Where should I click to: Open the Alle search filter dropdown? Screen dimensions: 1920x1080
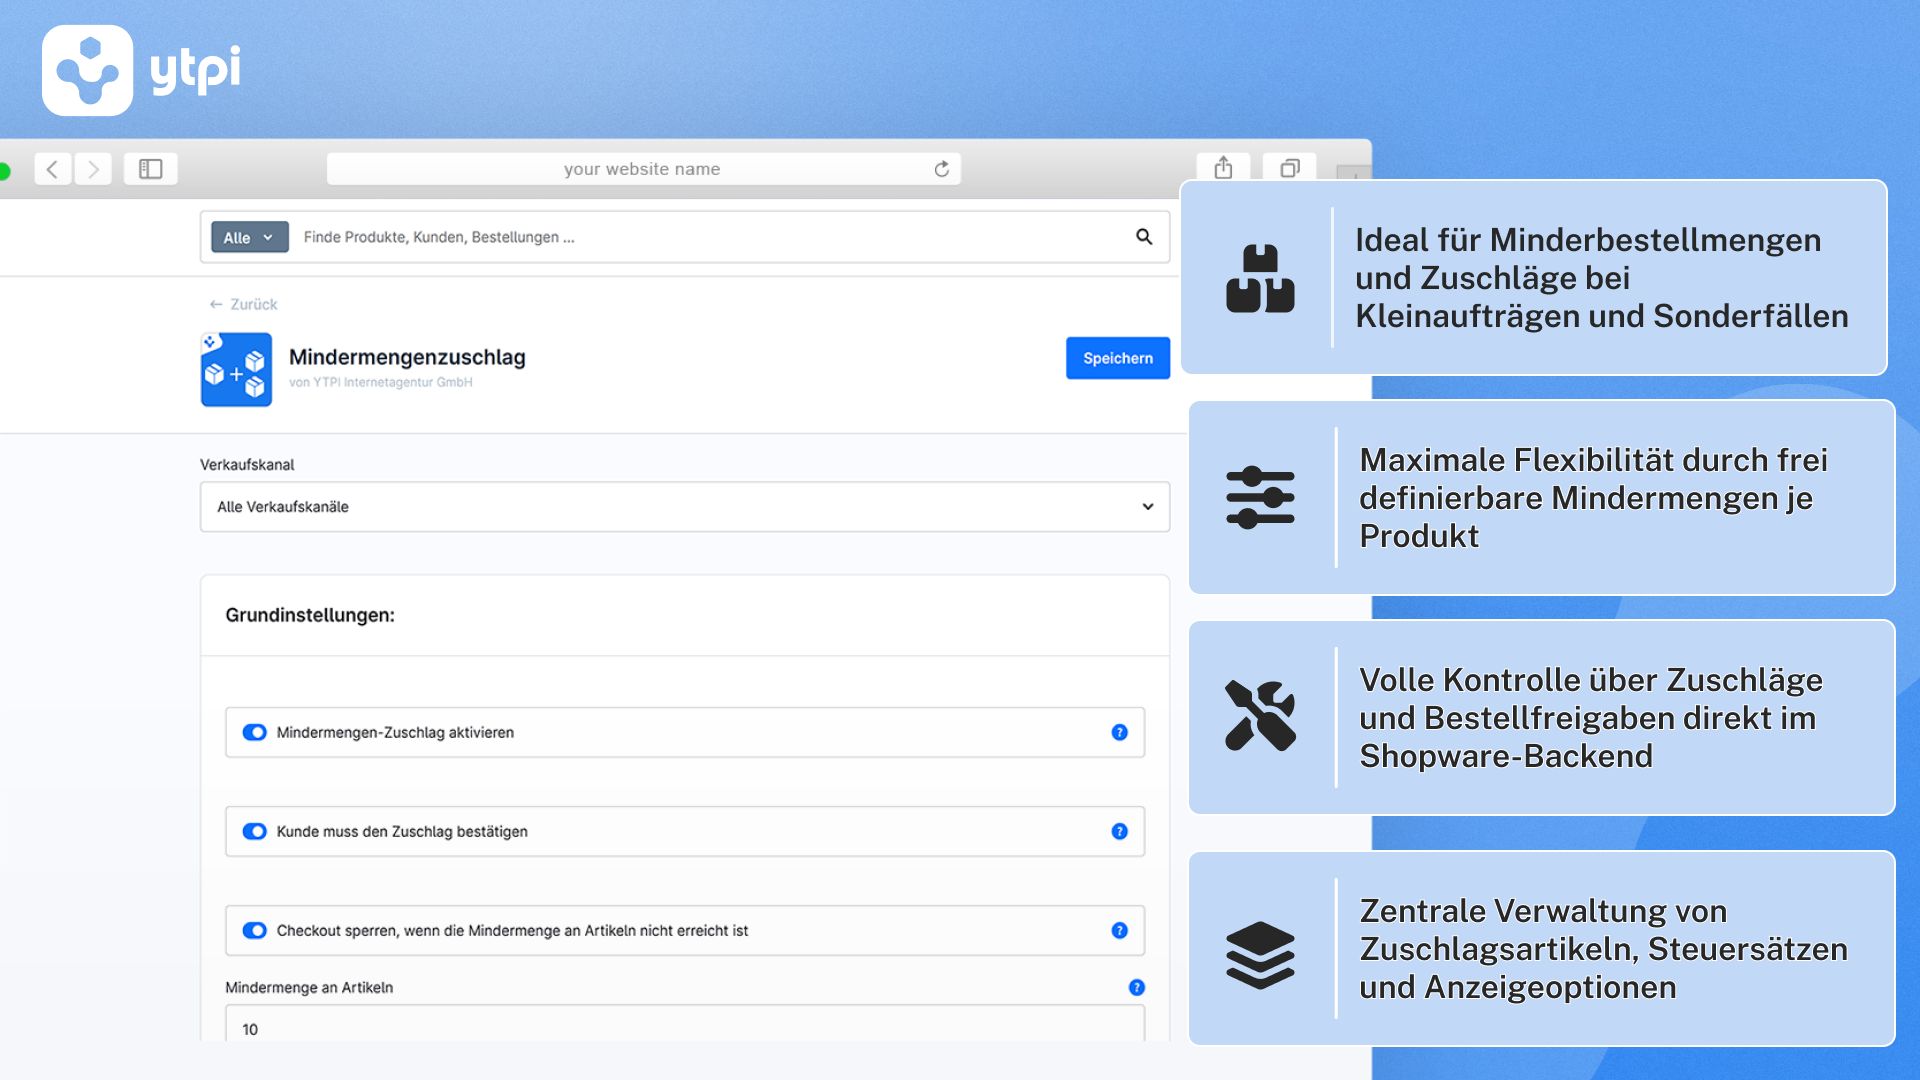tap(249, 237)
